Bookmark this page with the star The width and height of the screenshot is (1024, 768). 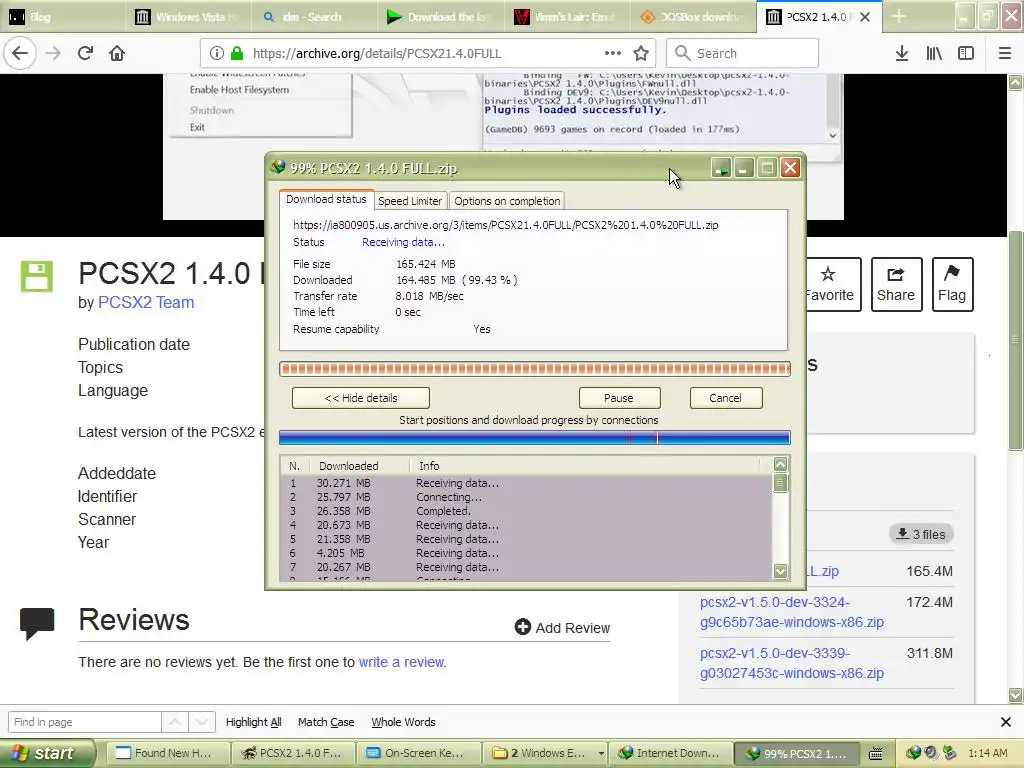click(x=641, y=53)
